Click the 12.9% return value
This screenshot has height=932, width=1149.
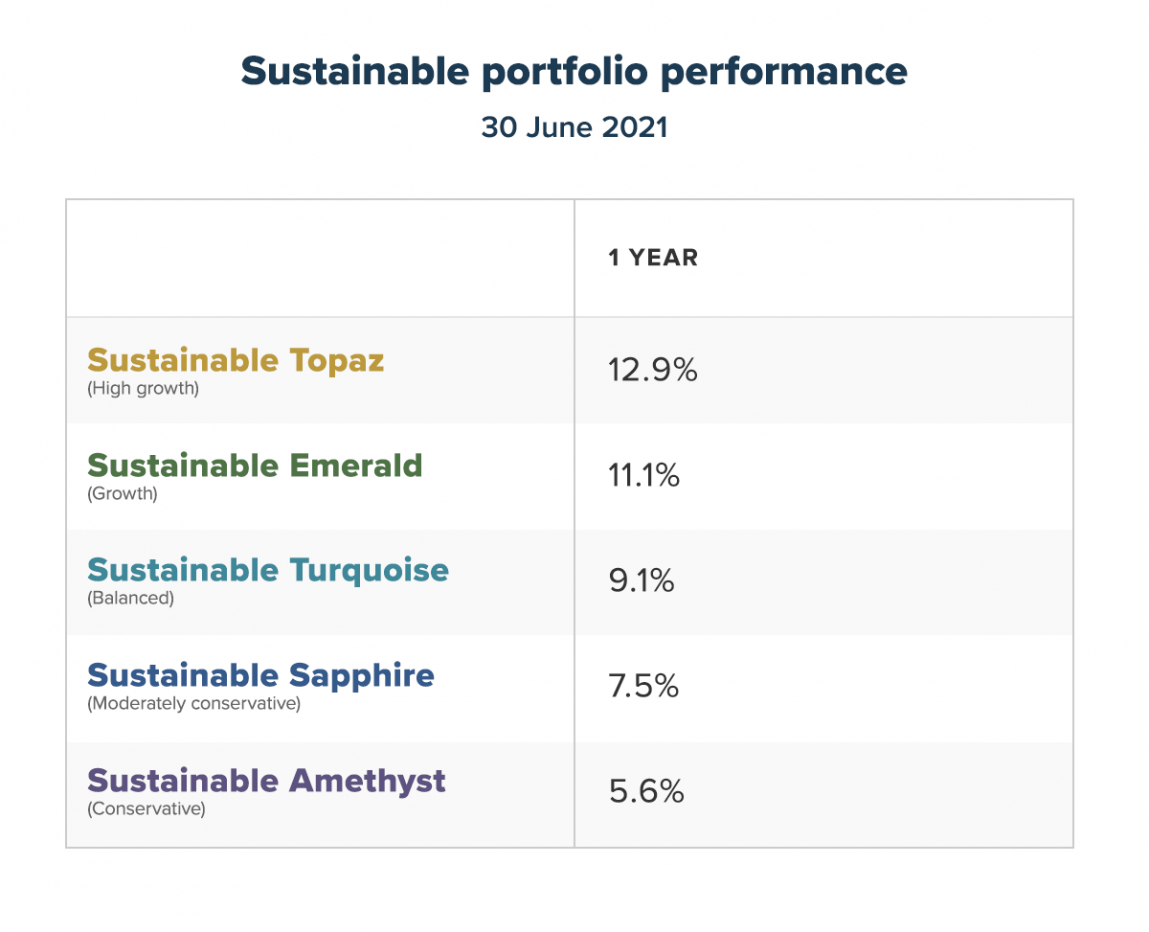pos(652,371)
